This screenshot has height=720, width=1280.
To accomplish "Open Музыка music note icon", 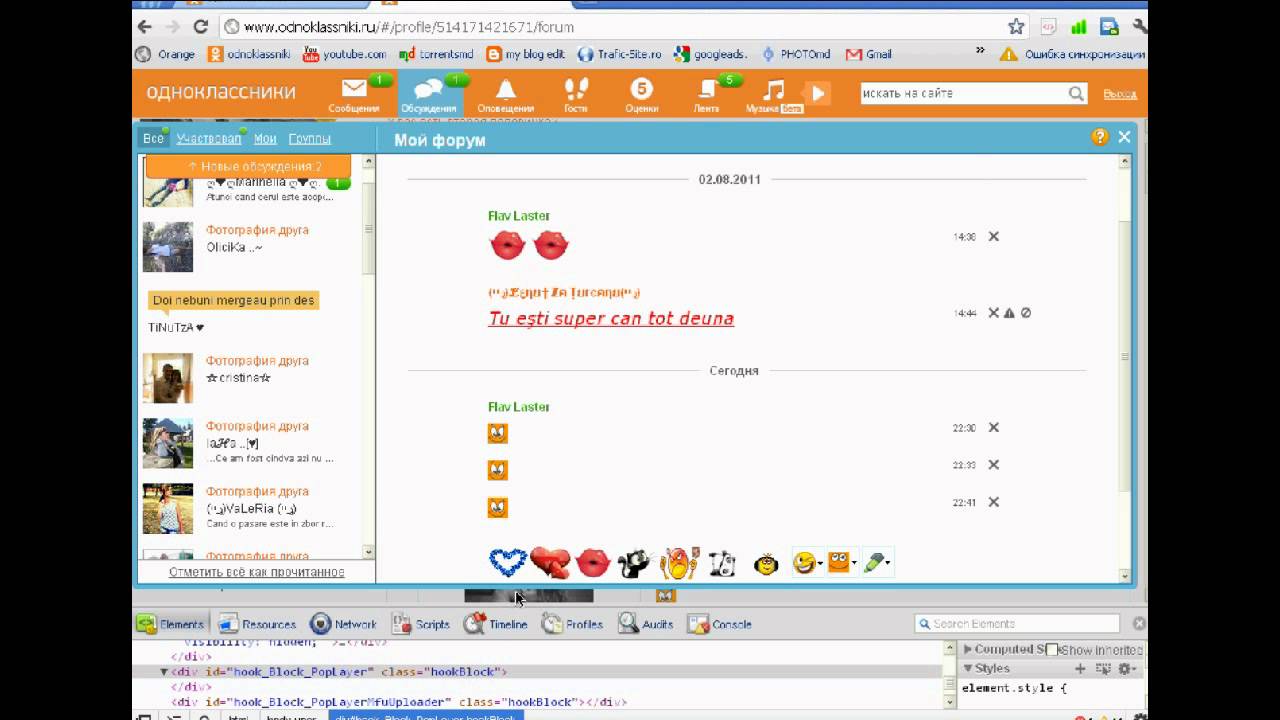I will [x=773, y=89].
